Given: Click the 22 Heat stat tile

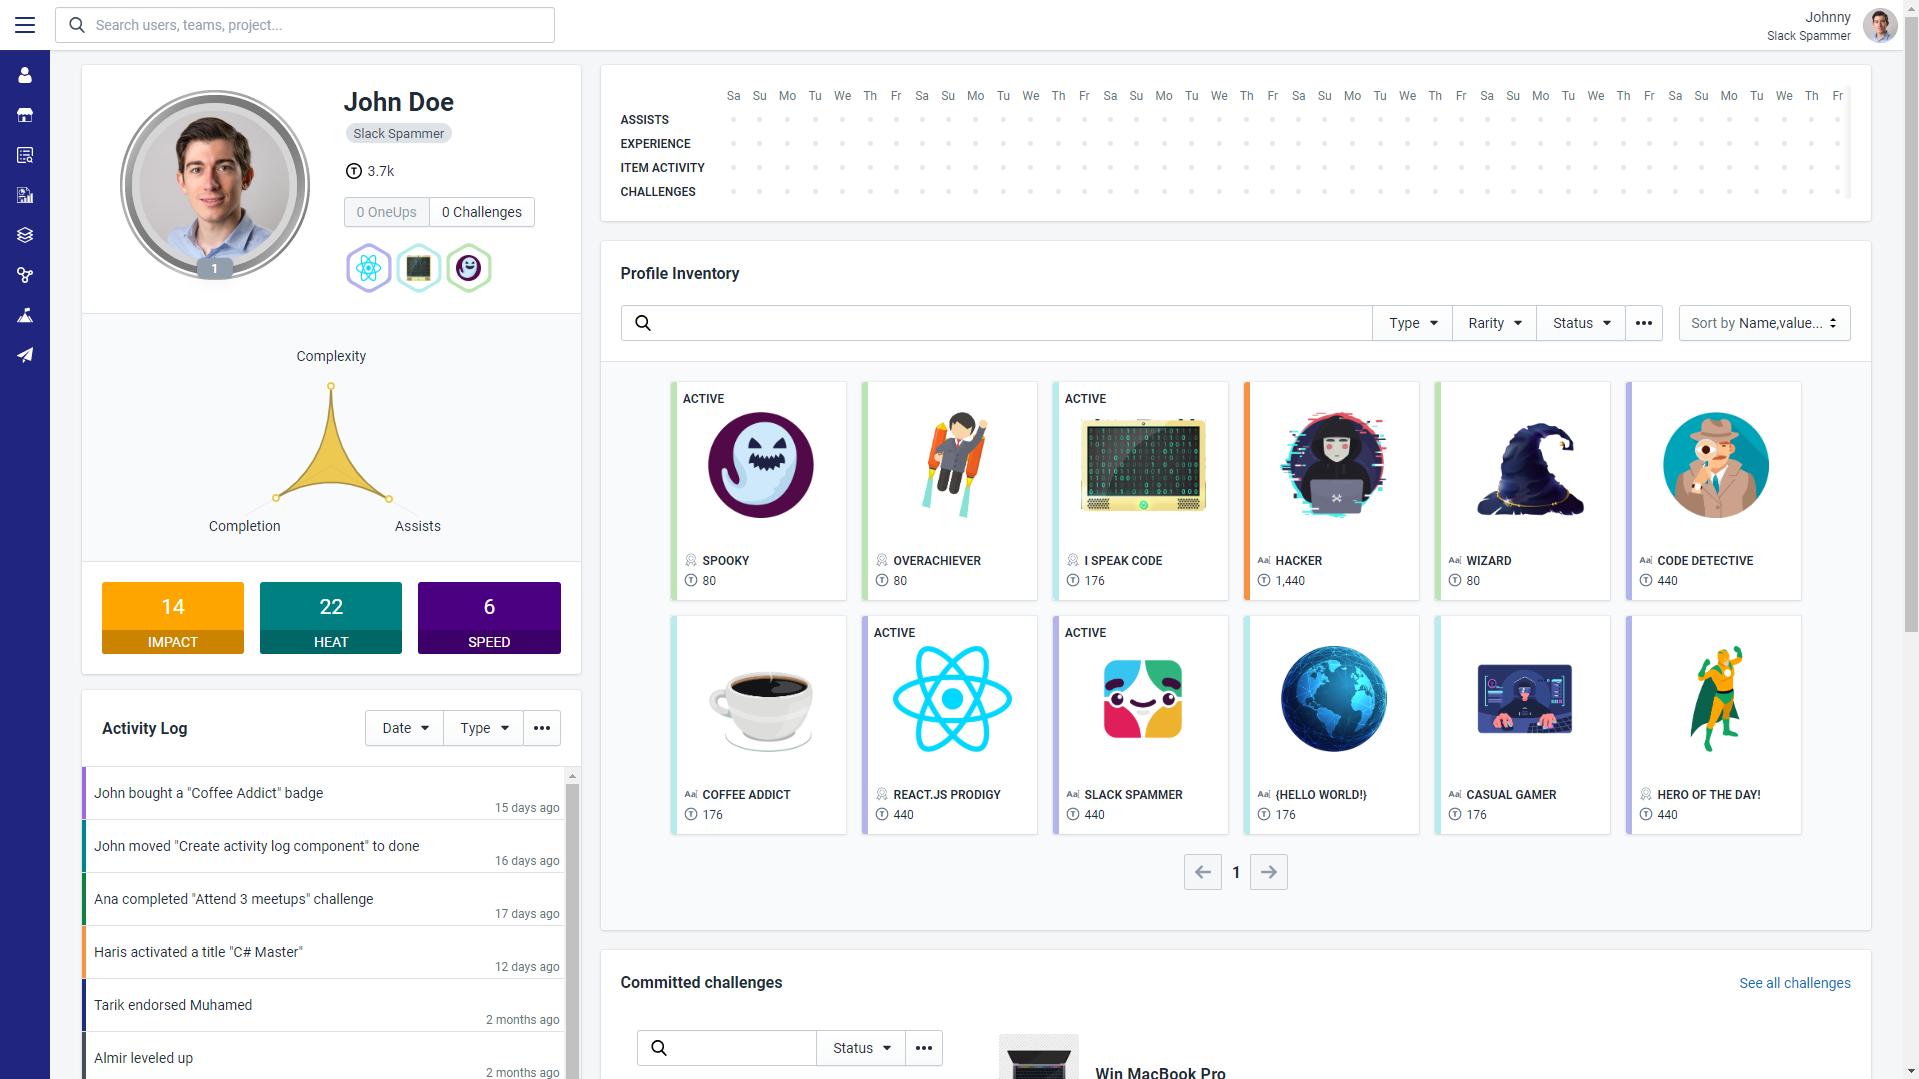Looking at the screenshot, I should [331, 618].
